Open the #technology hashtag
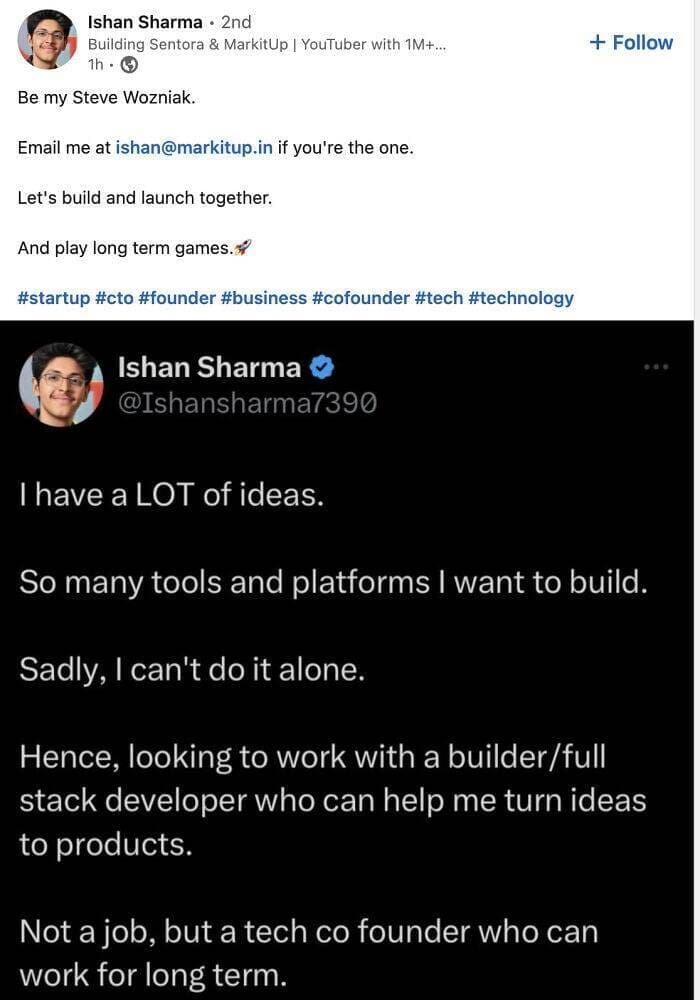Screen dimensions: 700x1000 click(520, 298)
